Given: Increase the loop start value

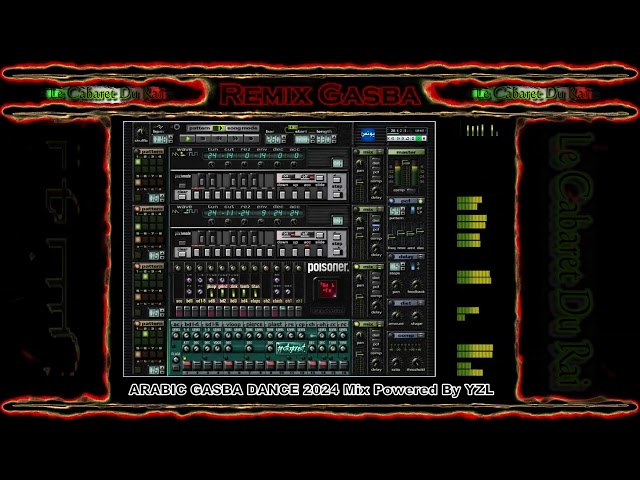Looking at the screenshot, I should click(312, 137).
